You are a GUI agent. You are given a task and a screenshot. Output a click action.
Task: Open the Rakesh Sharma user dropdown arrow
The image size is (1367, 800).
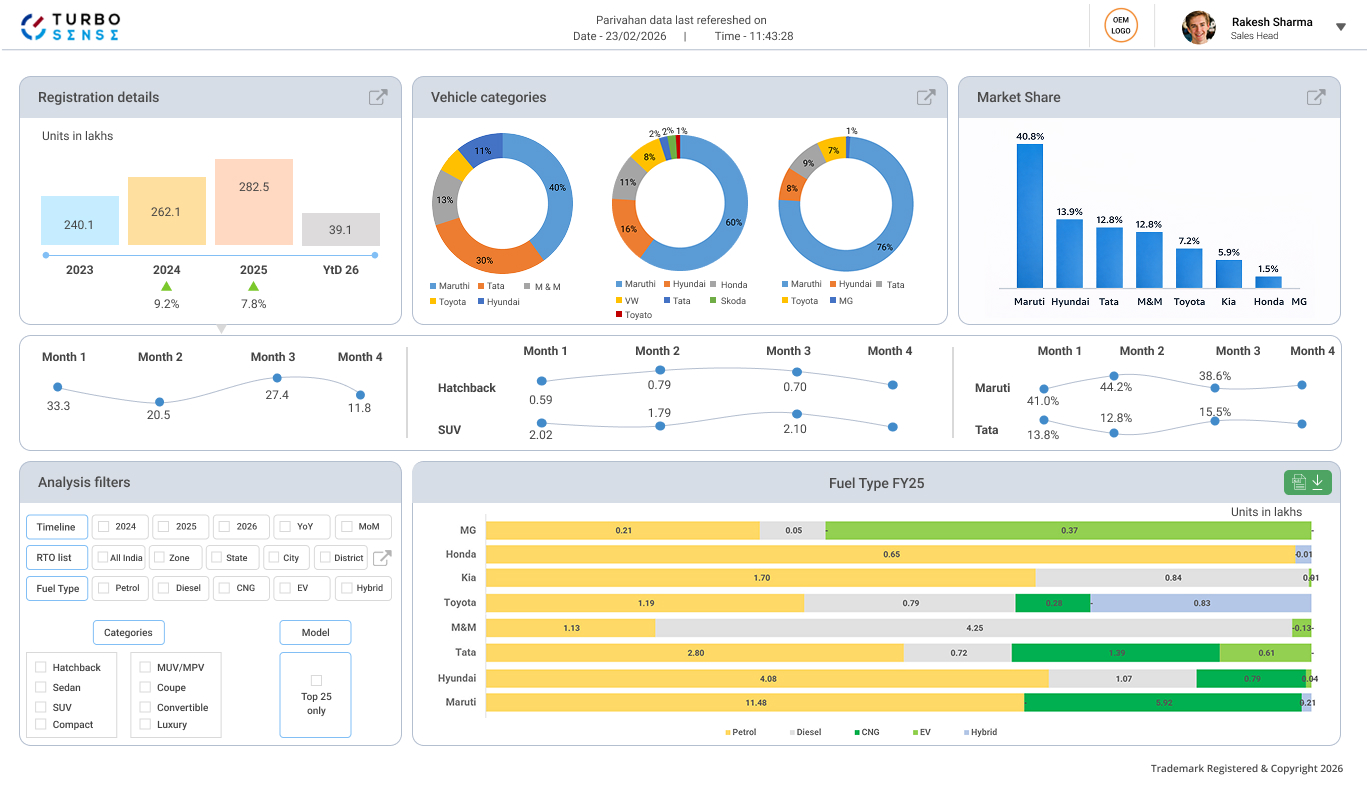click(x=1341, y=27)
